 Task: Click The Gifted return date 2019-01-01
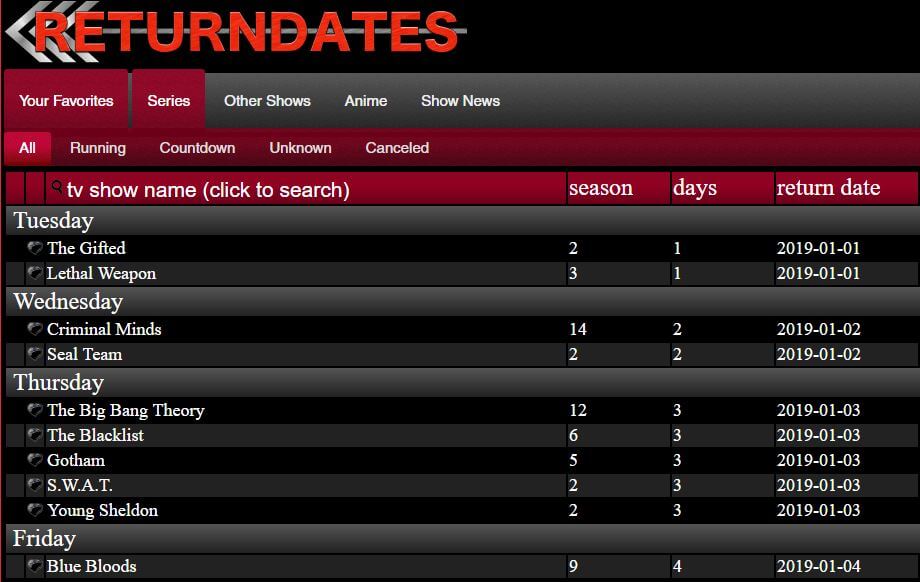[818, 248]
